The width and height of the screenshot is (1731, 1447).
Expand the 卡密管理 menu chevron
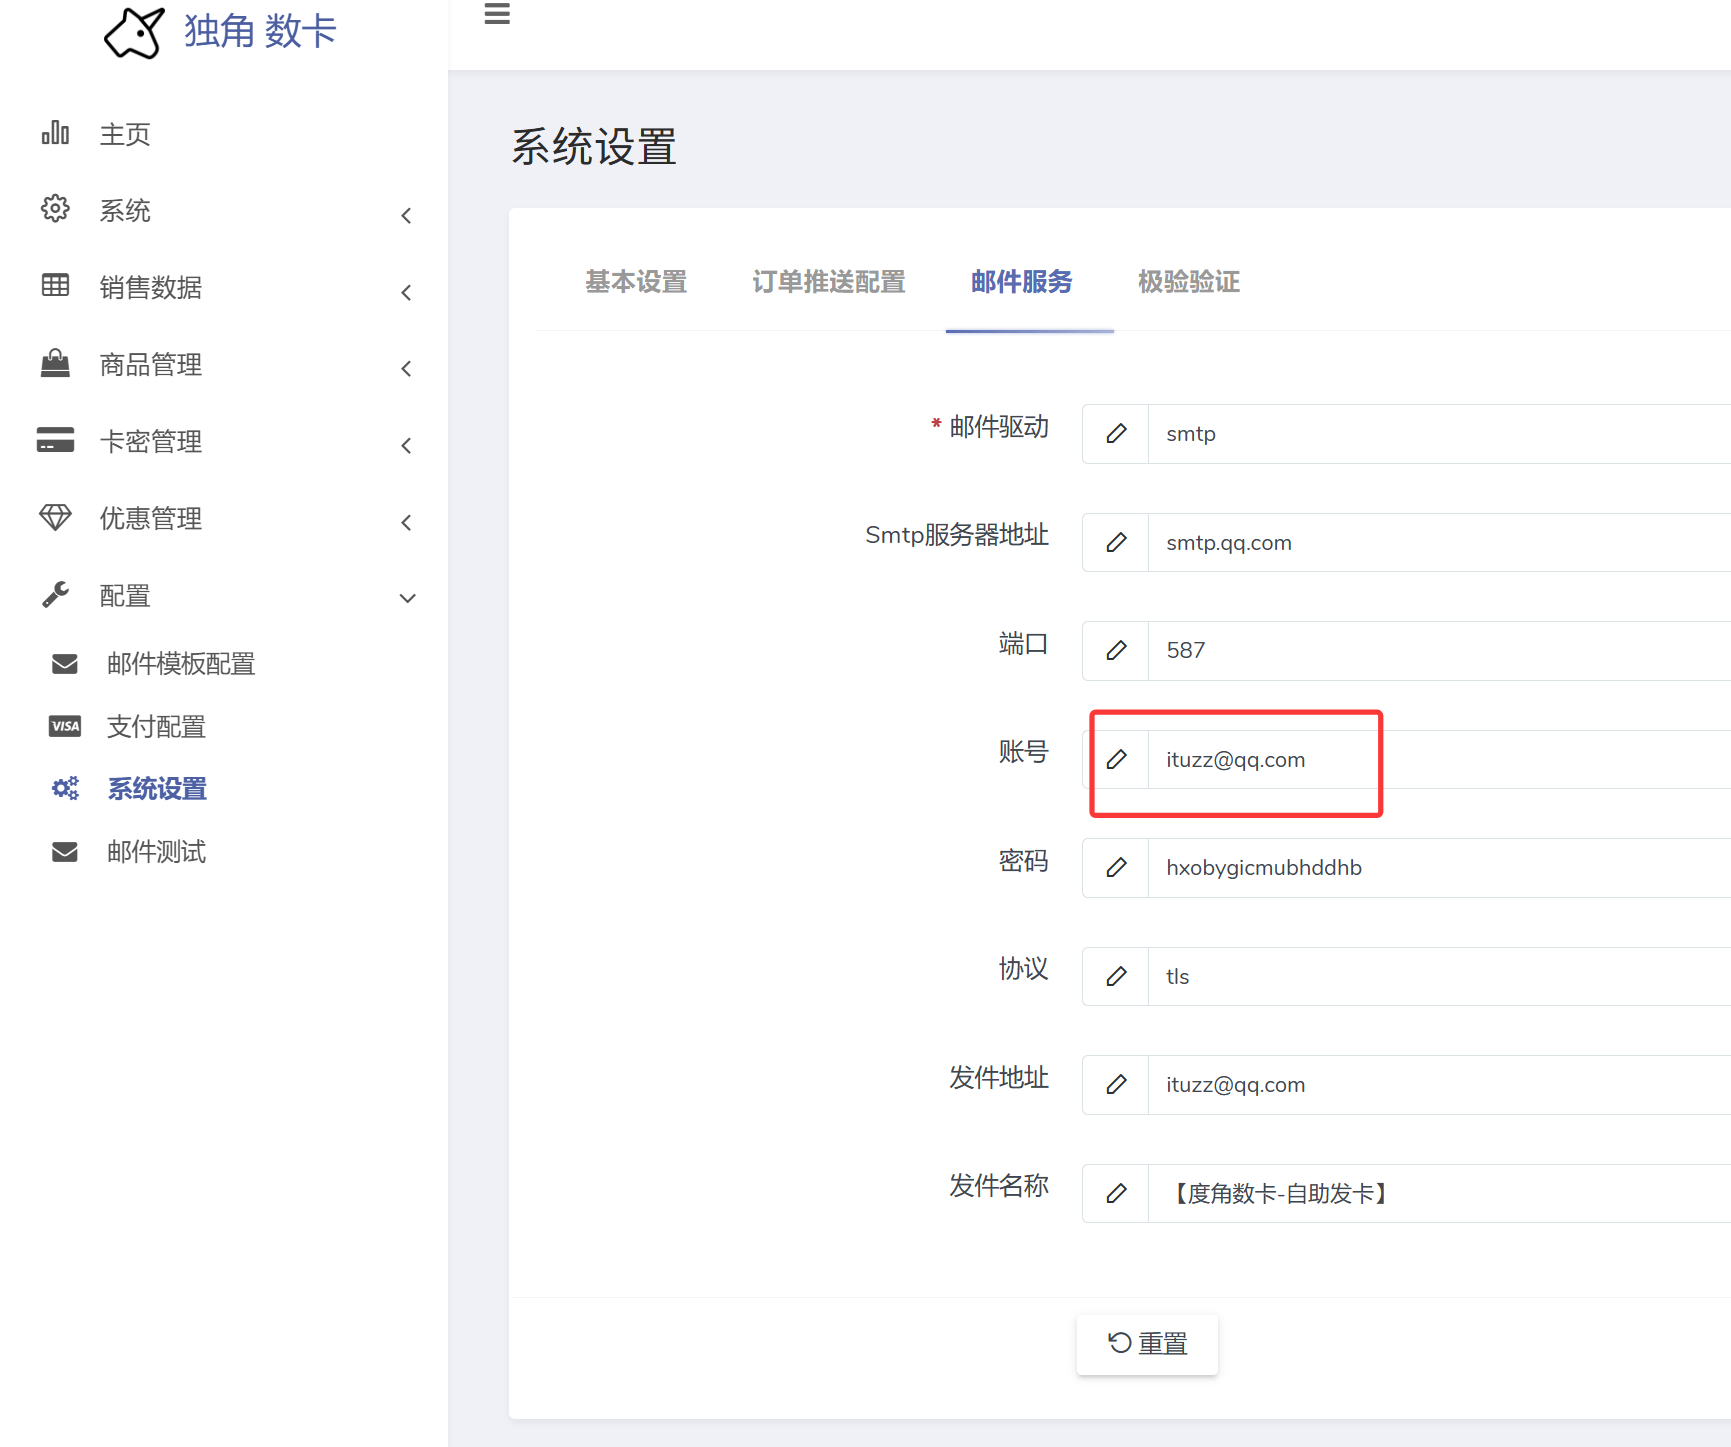pyautogui.click(x=406, y=445)
